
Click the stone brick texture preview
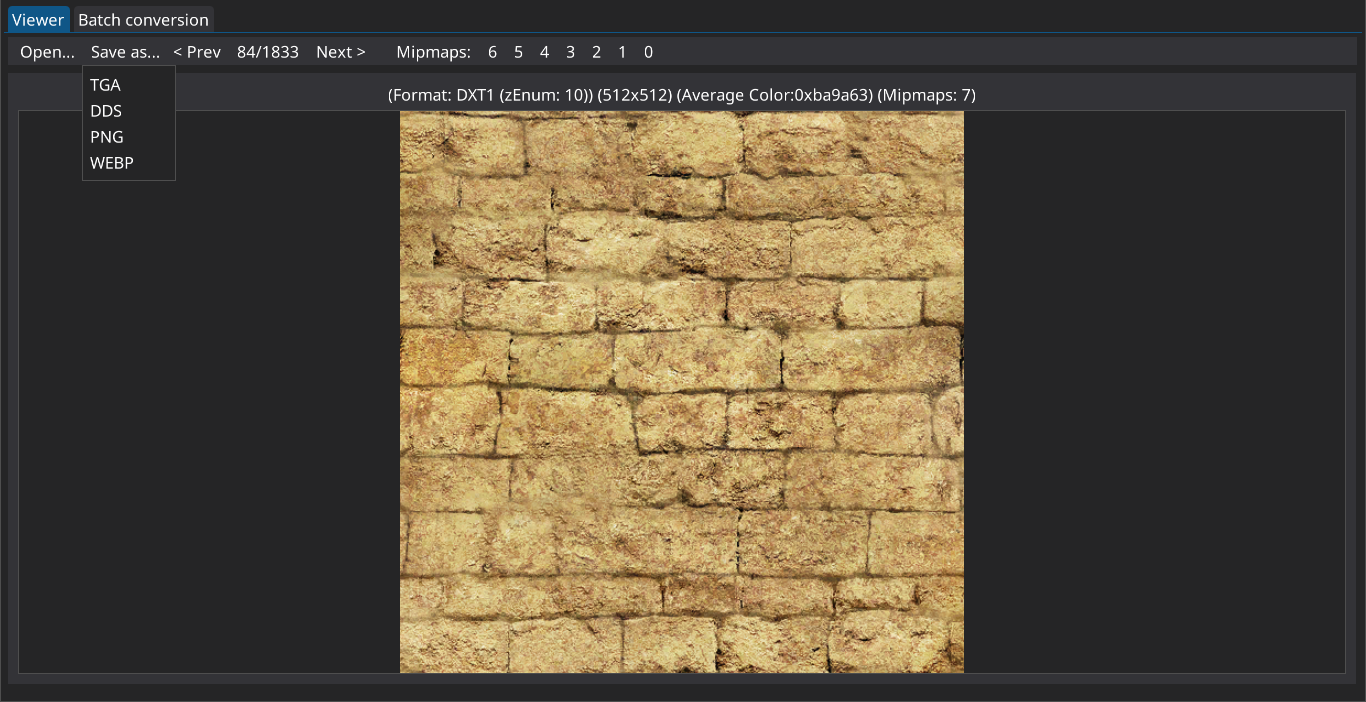[x=682, y=392]
